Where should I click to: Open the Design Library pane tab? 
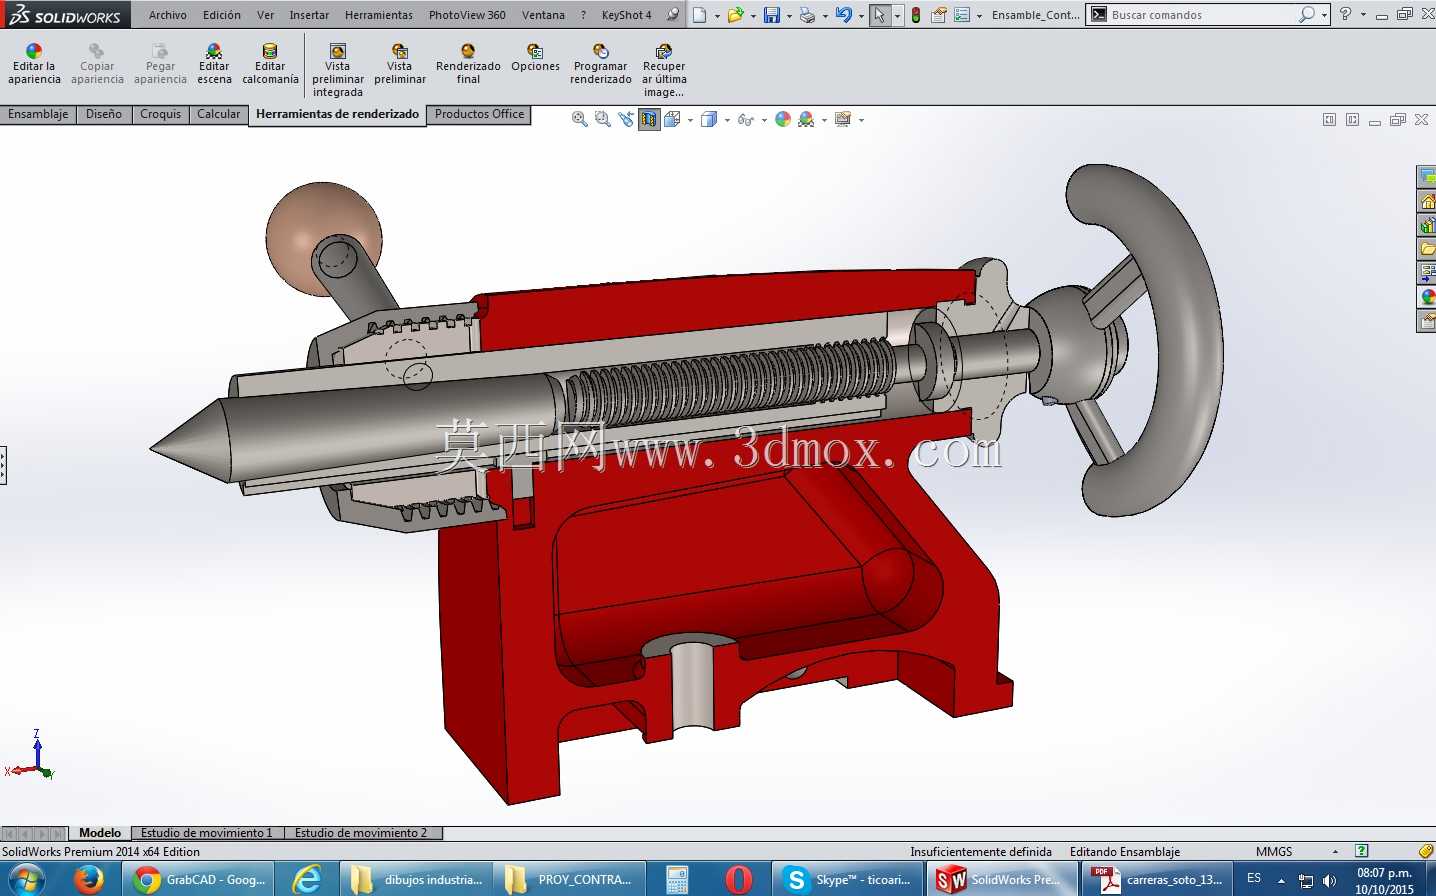[1427, 225]
